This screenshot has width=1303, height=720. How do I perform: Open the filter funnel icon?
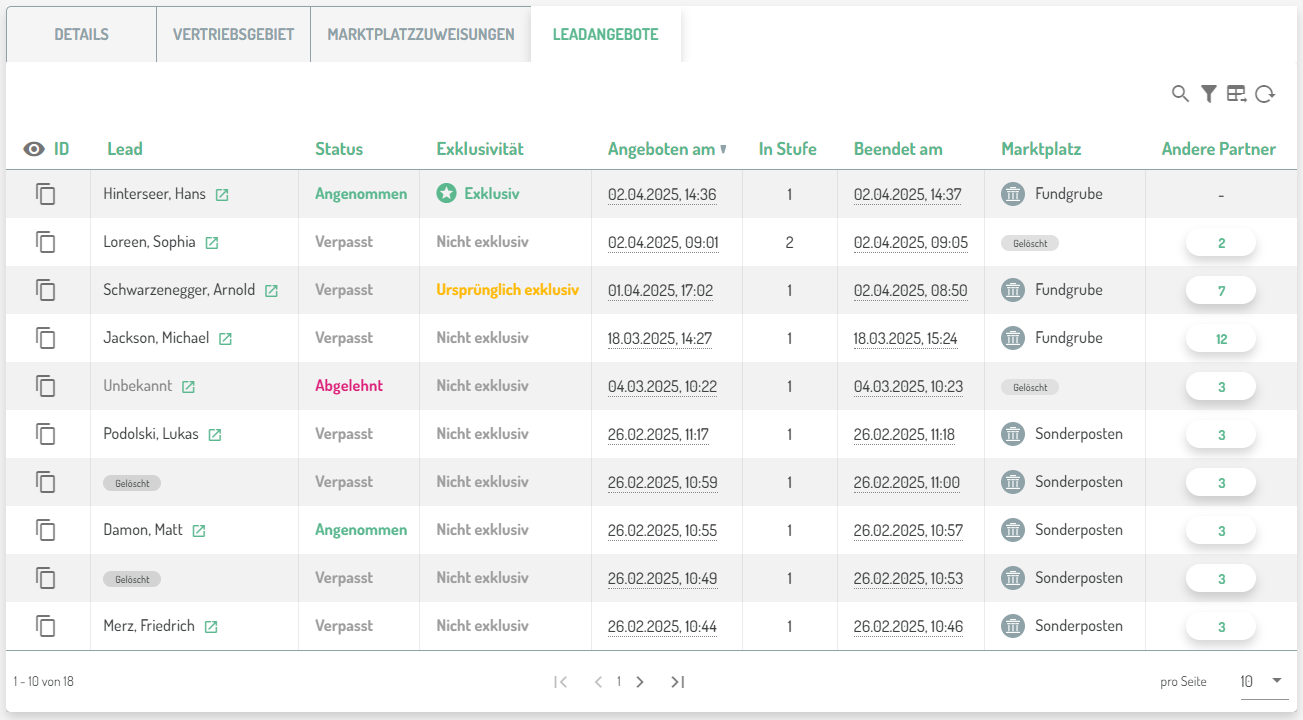coord(1208,94)
